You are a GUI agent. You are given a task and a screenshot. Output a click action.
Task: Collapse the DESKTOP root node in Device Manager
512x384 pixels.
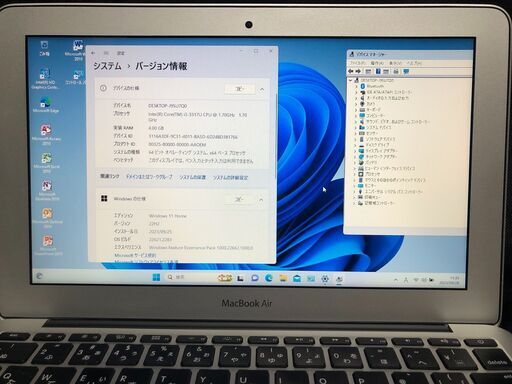[x=350, y=80]
